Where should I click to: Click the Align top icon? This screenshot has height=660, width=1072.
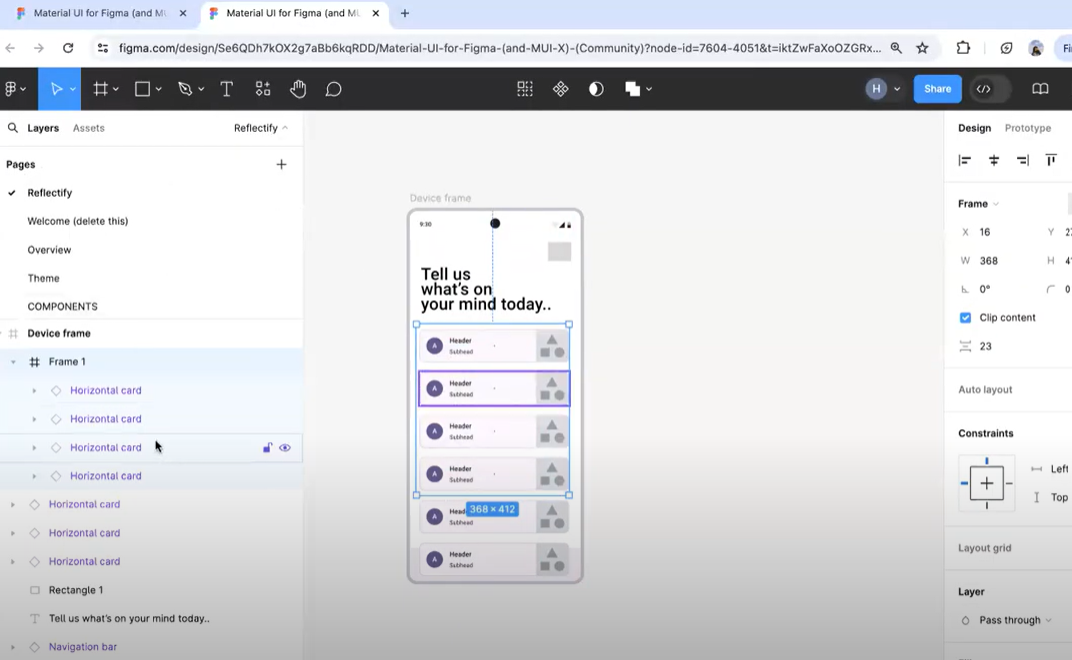pos(1051,160)
